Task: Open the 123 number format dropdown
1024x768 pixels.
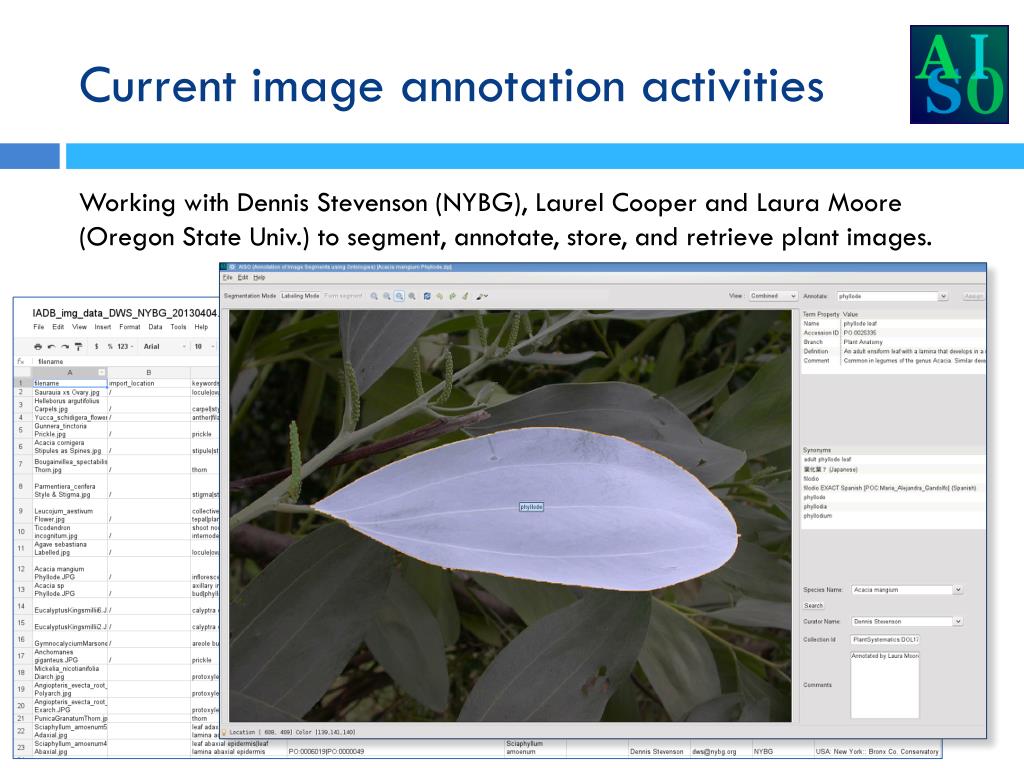Action: click(125, 347)
